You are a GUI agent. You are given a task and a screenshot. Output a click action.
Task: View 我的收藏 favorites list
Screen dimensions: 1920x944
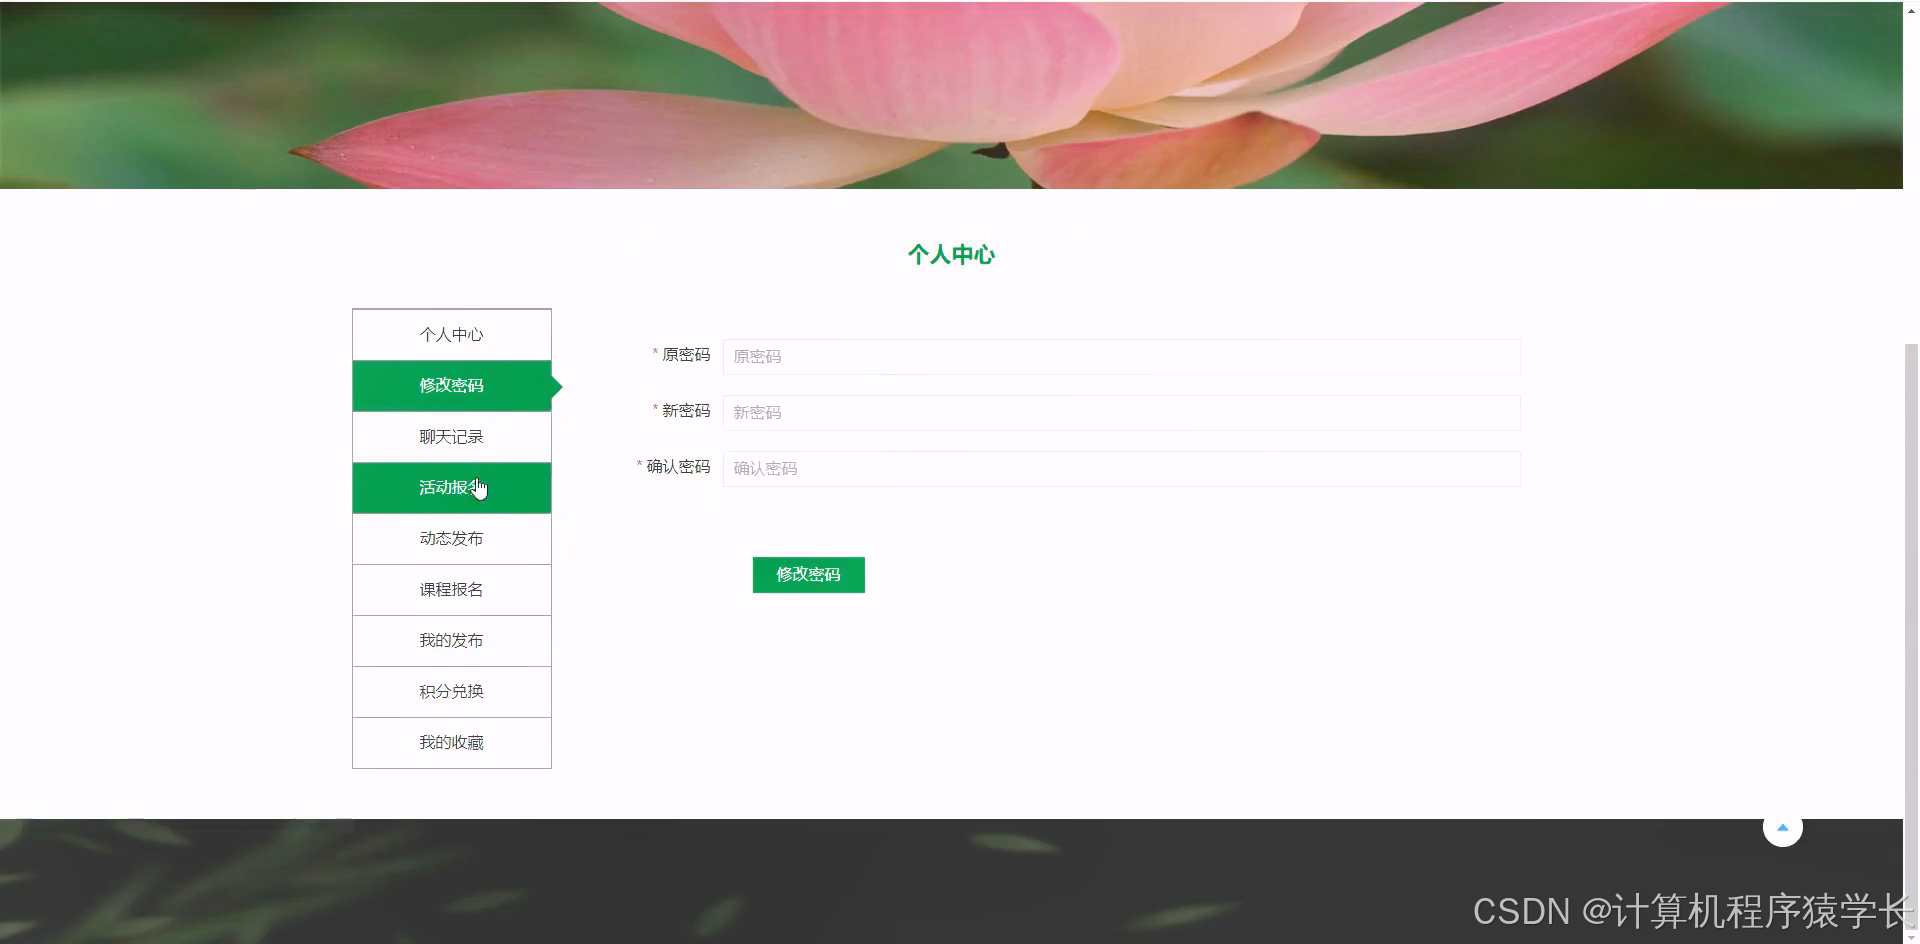[451, 742]
